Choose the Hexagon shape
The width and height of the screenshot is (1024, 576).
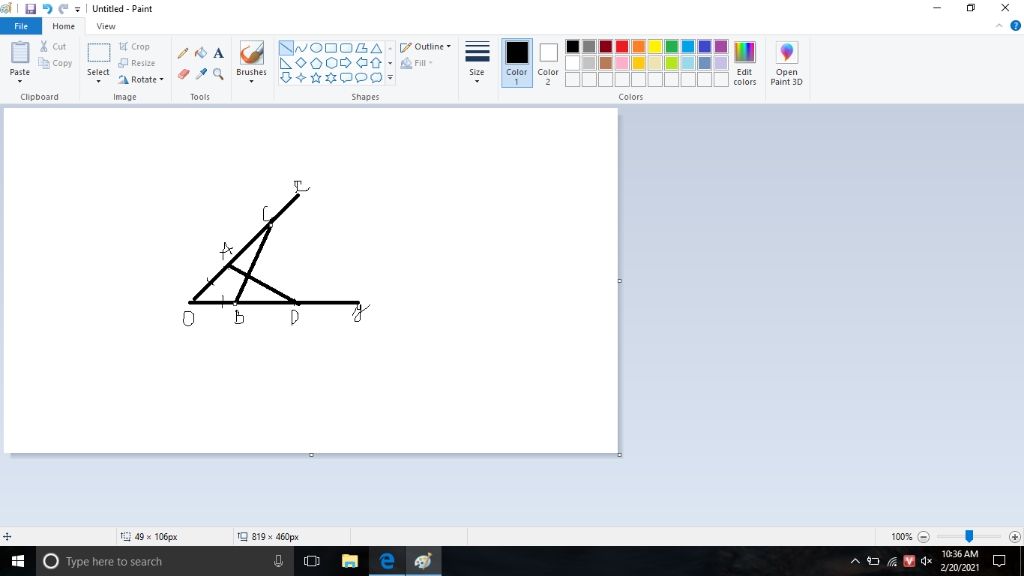coord(331,63)
